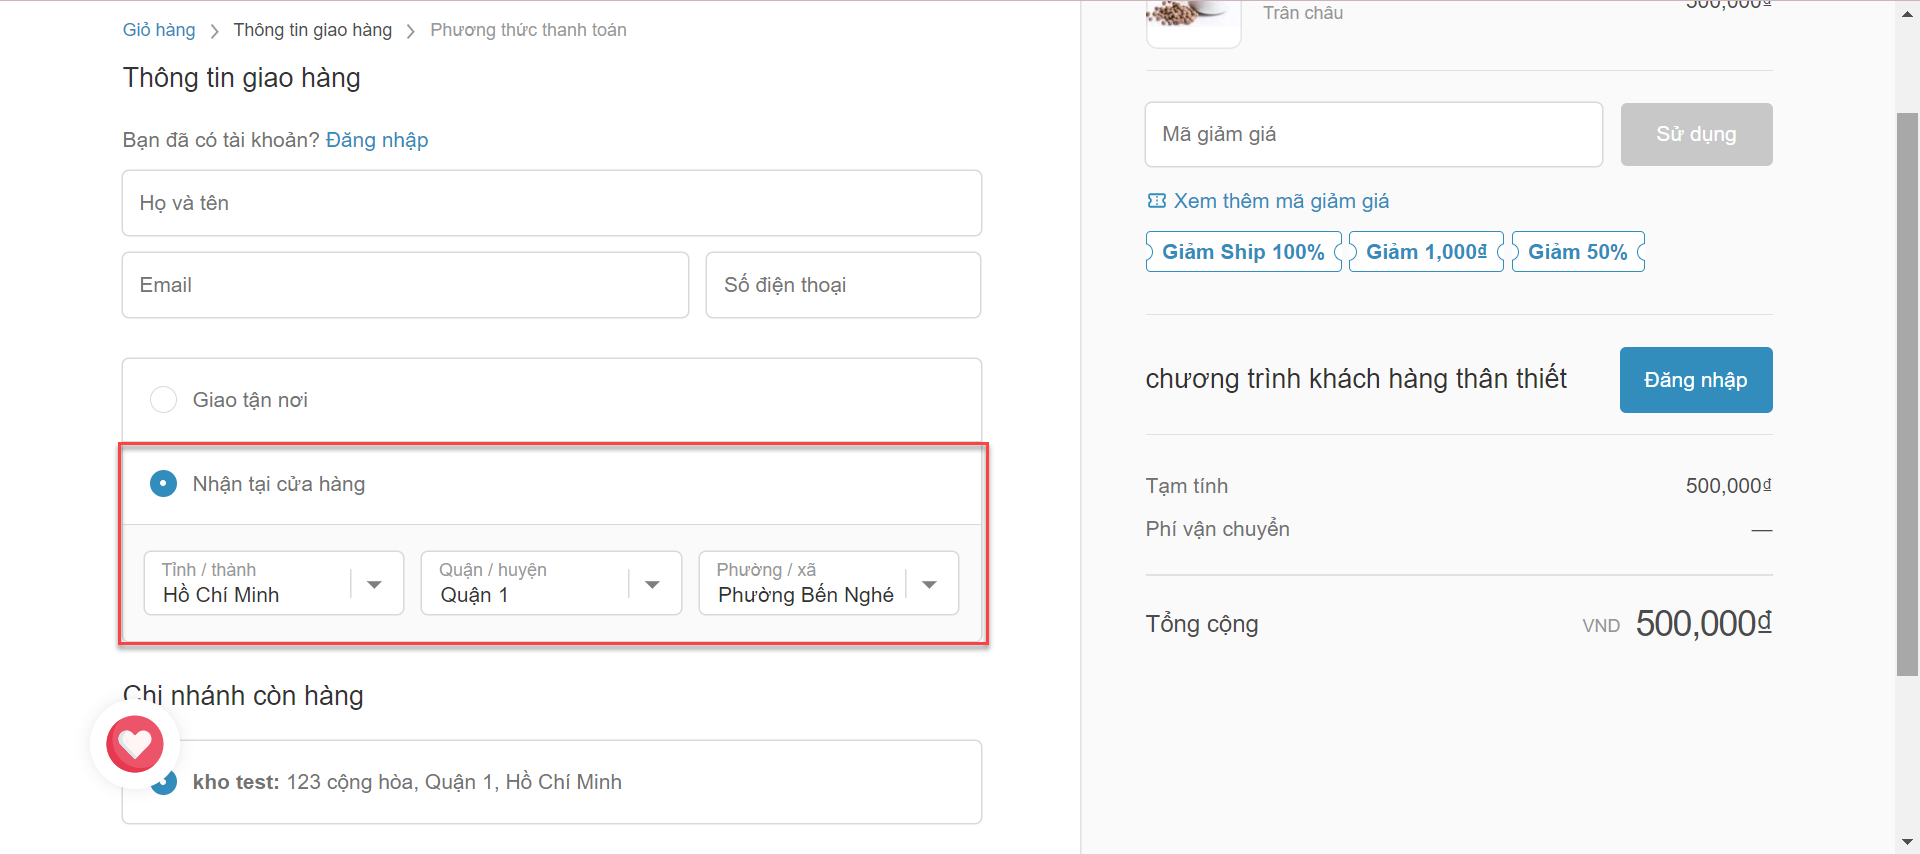
Task: Open Xem thêm mã giảm giá link
Action: pyautogui.click(x=1281, y=201)
